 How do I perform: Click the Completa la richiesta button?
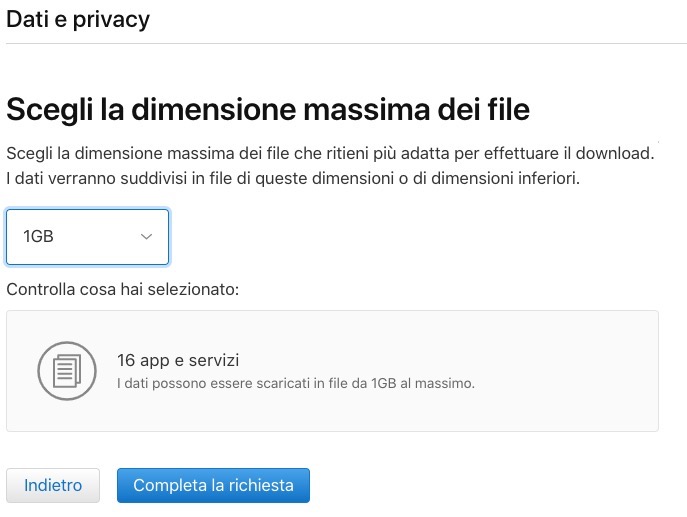point(213,485)
